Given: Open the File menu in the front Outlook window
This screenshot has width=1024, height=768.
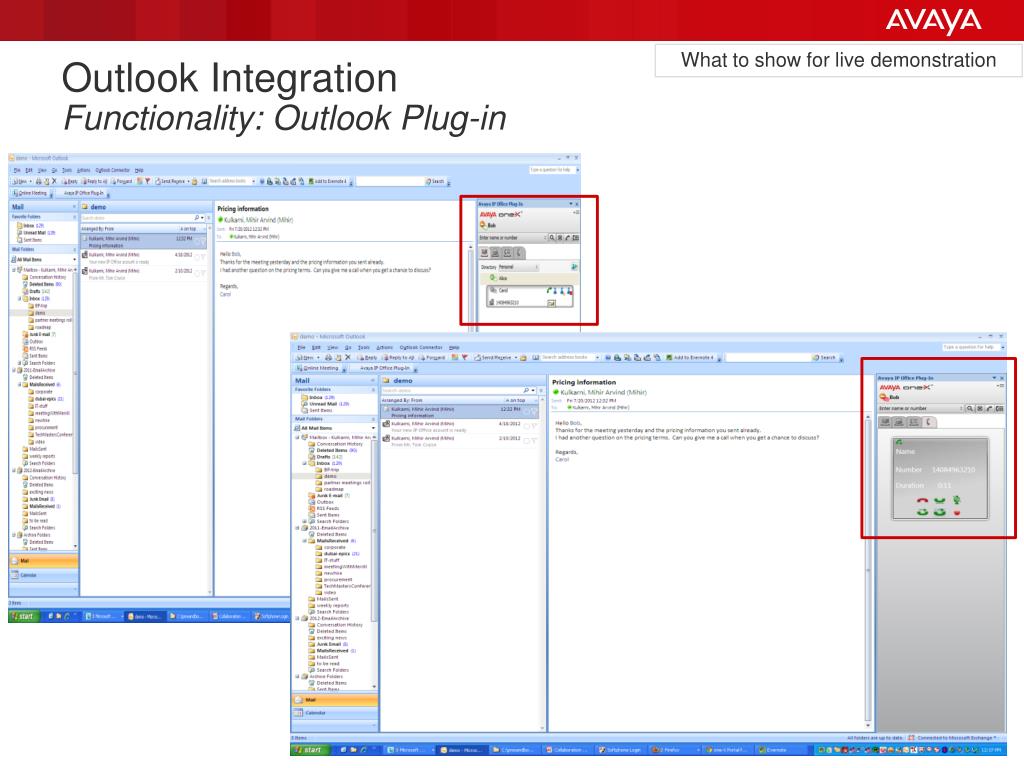Looking at the screenshot, I should (301, 347).
